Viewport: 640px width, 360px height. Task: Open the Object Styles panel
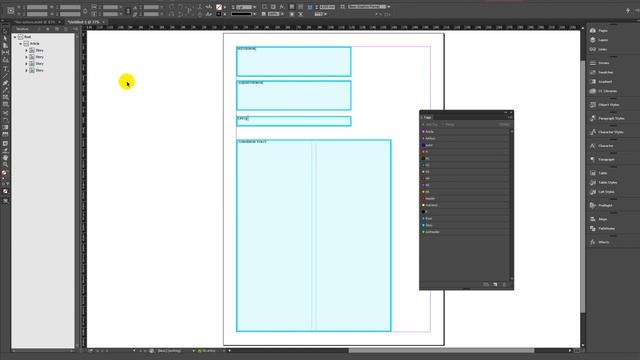(604, 105)
